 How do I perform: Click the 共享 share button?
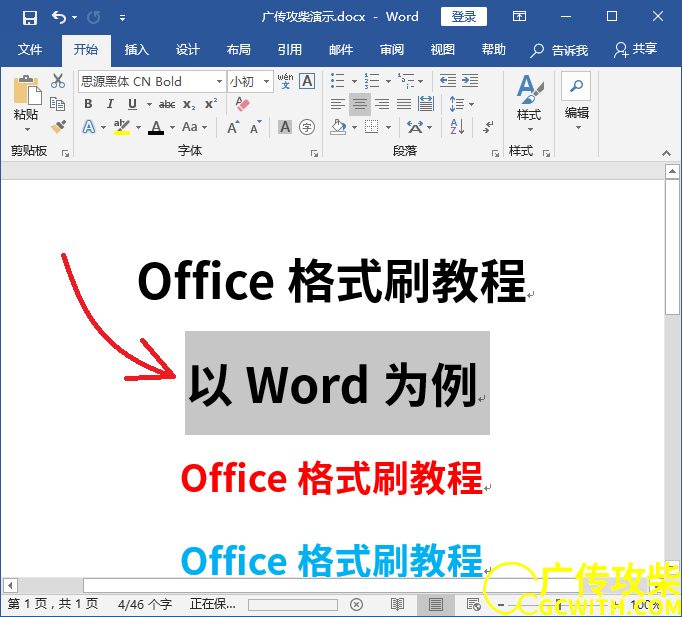[x=635, y=49]
